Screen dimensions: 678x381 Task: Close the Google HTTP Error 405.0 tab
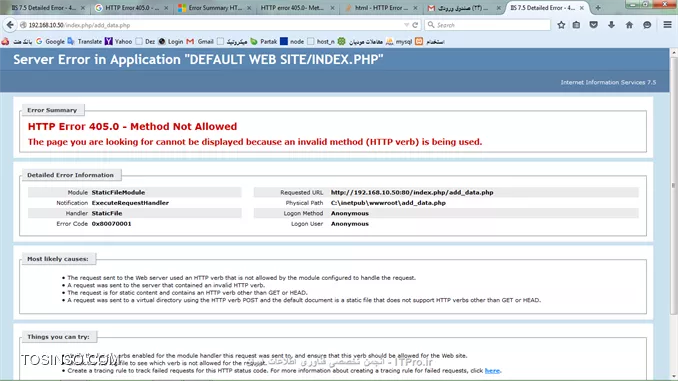(x=166, y=8)
